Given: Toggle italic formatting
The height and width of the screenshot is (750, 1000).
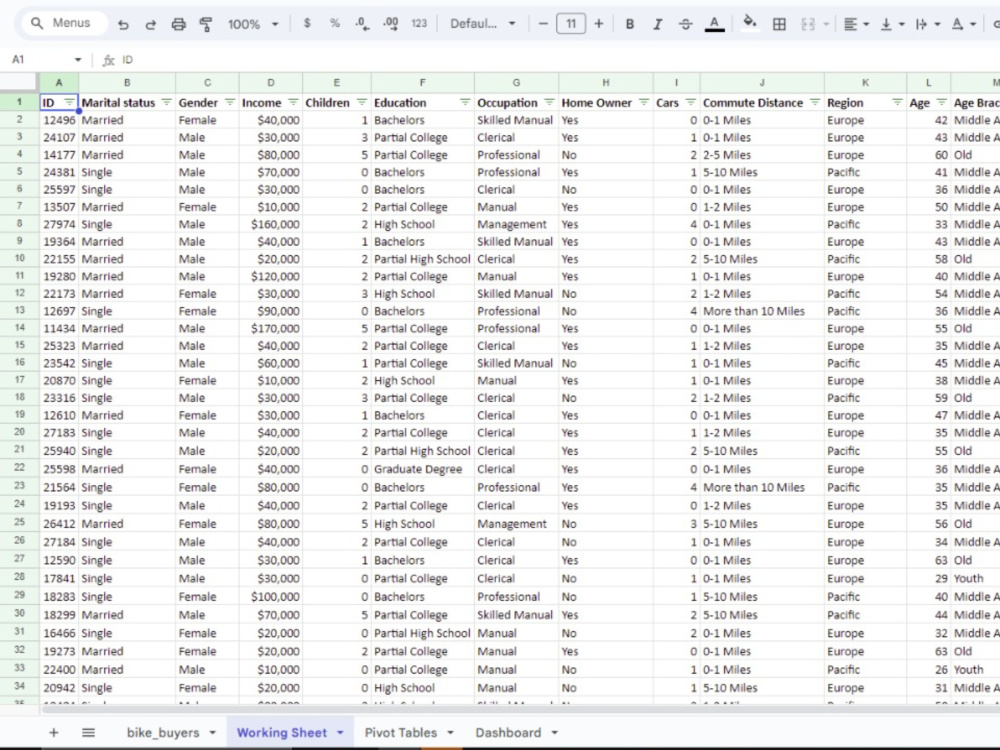Looking at the screenshot, I should tap(657, 24).
